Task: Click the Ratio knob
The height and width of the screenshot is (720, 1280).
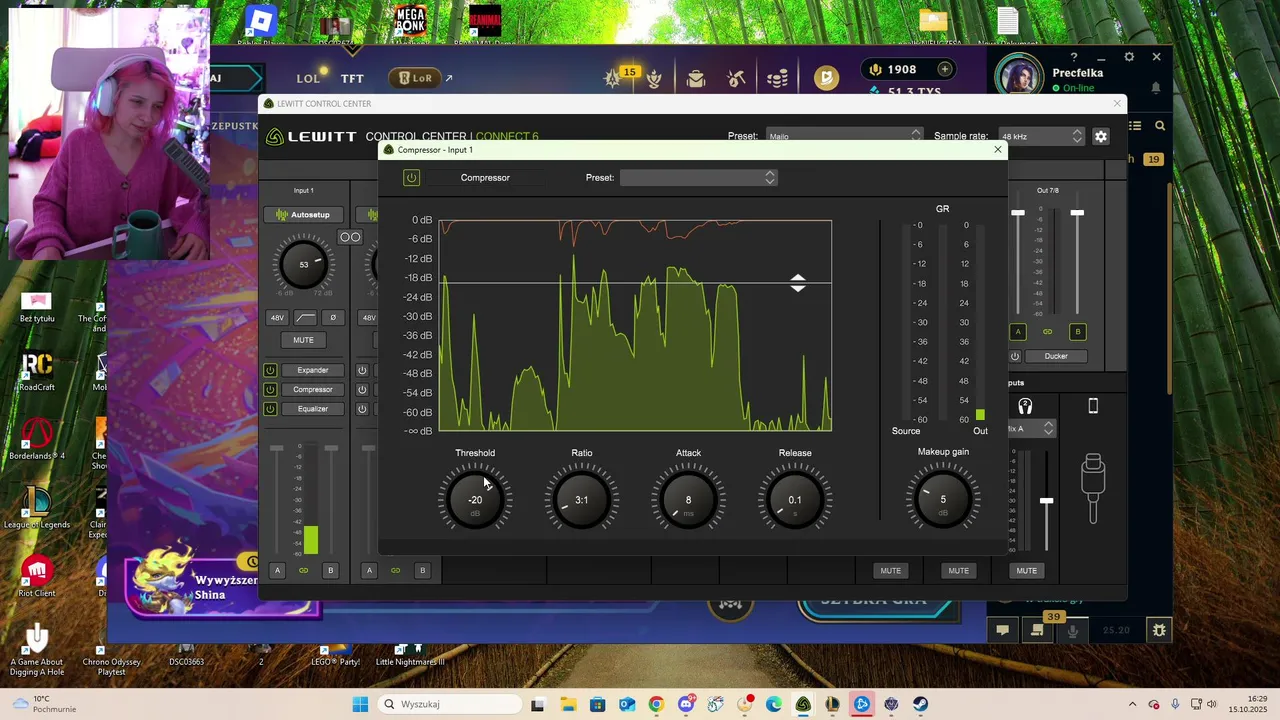Action: tap(581, 499)
